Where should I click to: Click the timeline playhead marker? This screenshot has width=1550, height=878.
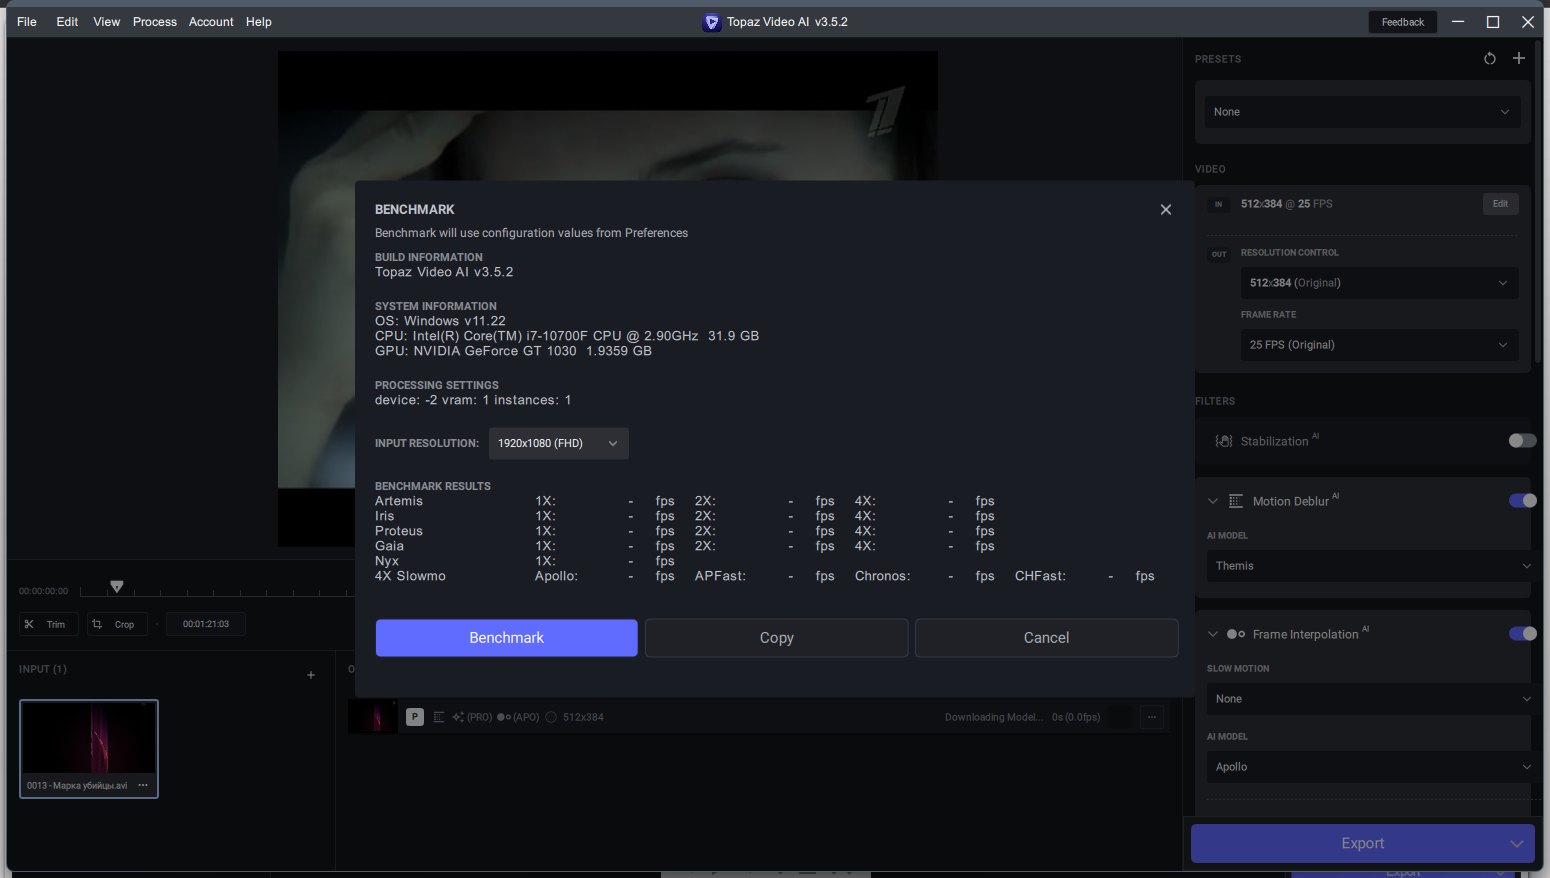point(116,587)
